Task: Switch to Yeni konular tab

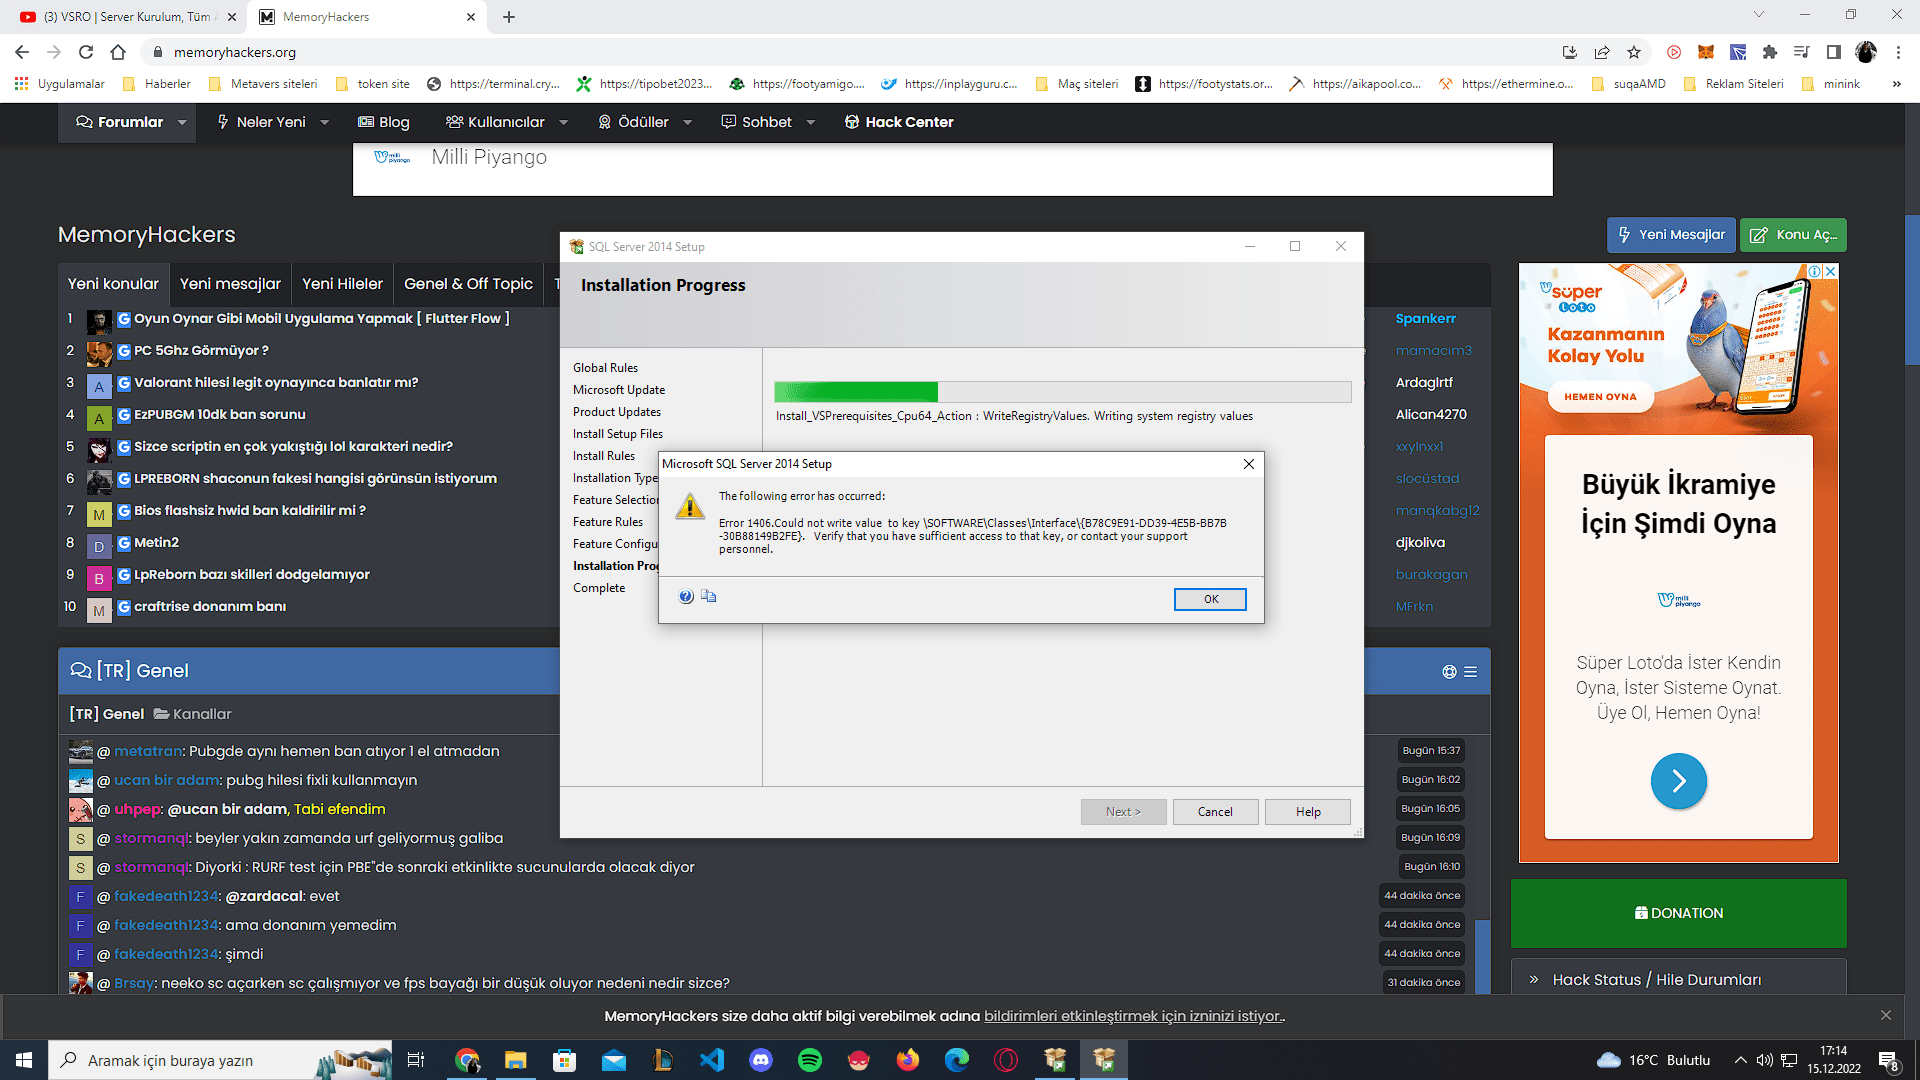Action: (113, 284)
